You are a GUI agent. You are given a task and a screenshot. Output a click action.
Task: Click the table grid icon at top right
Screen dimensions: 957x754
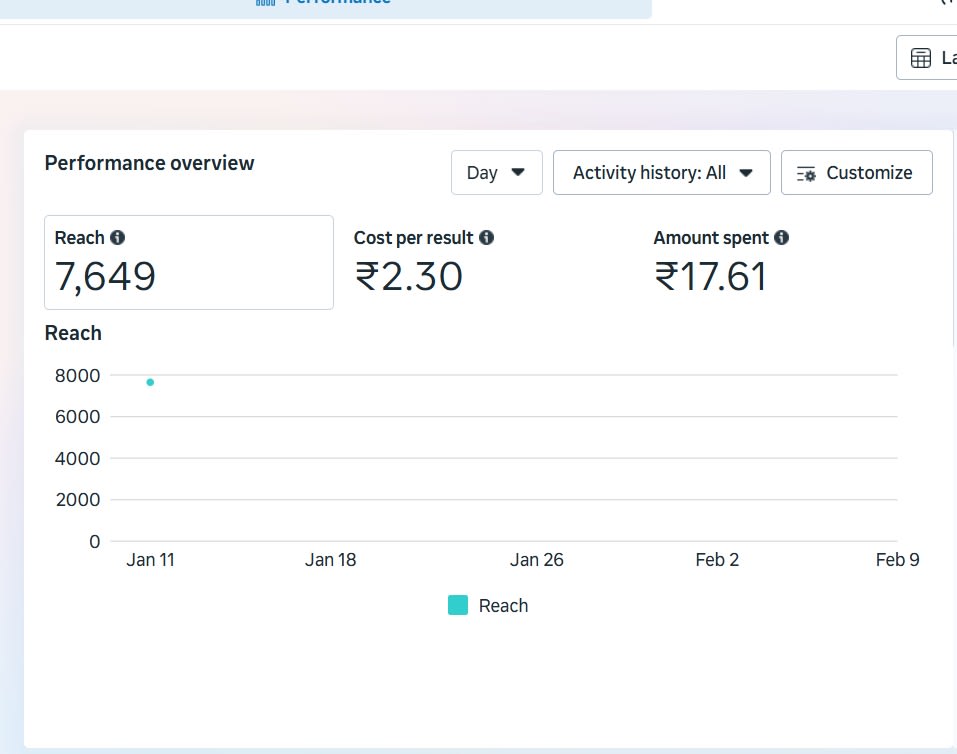[x=920, y=59]
